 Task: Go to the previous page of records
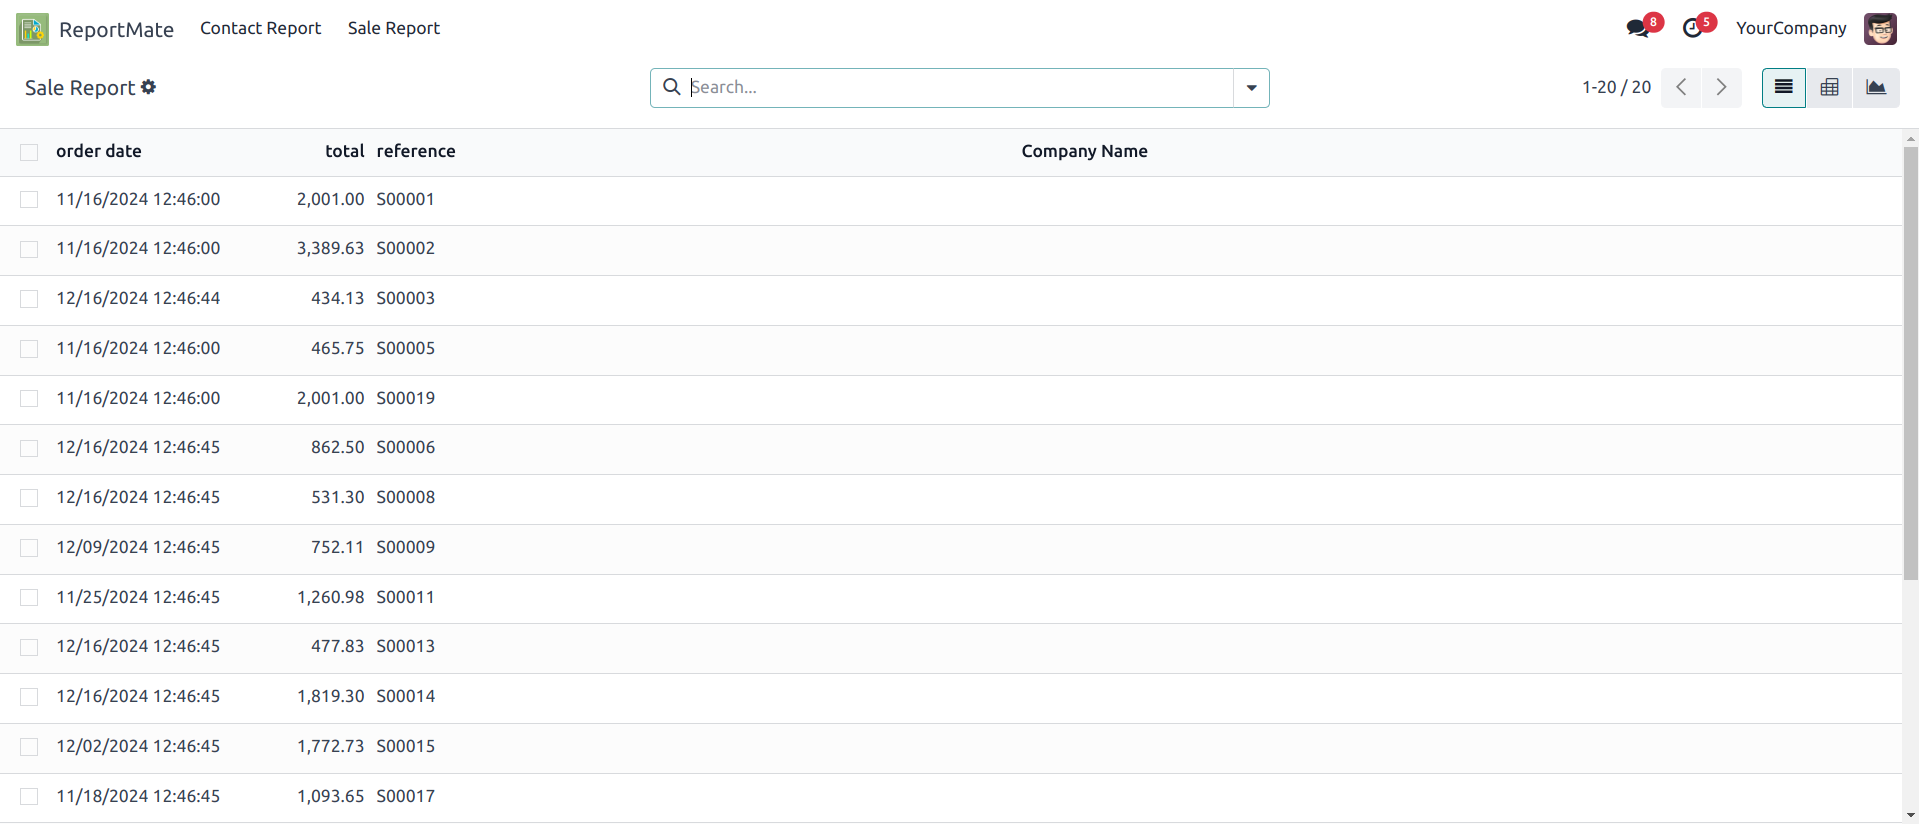pyautogui.click(x=1681, y=88)
